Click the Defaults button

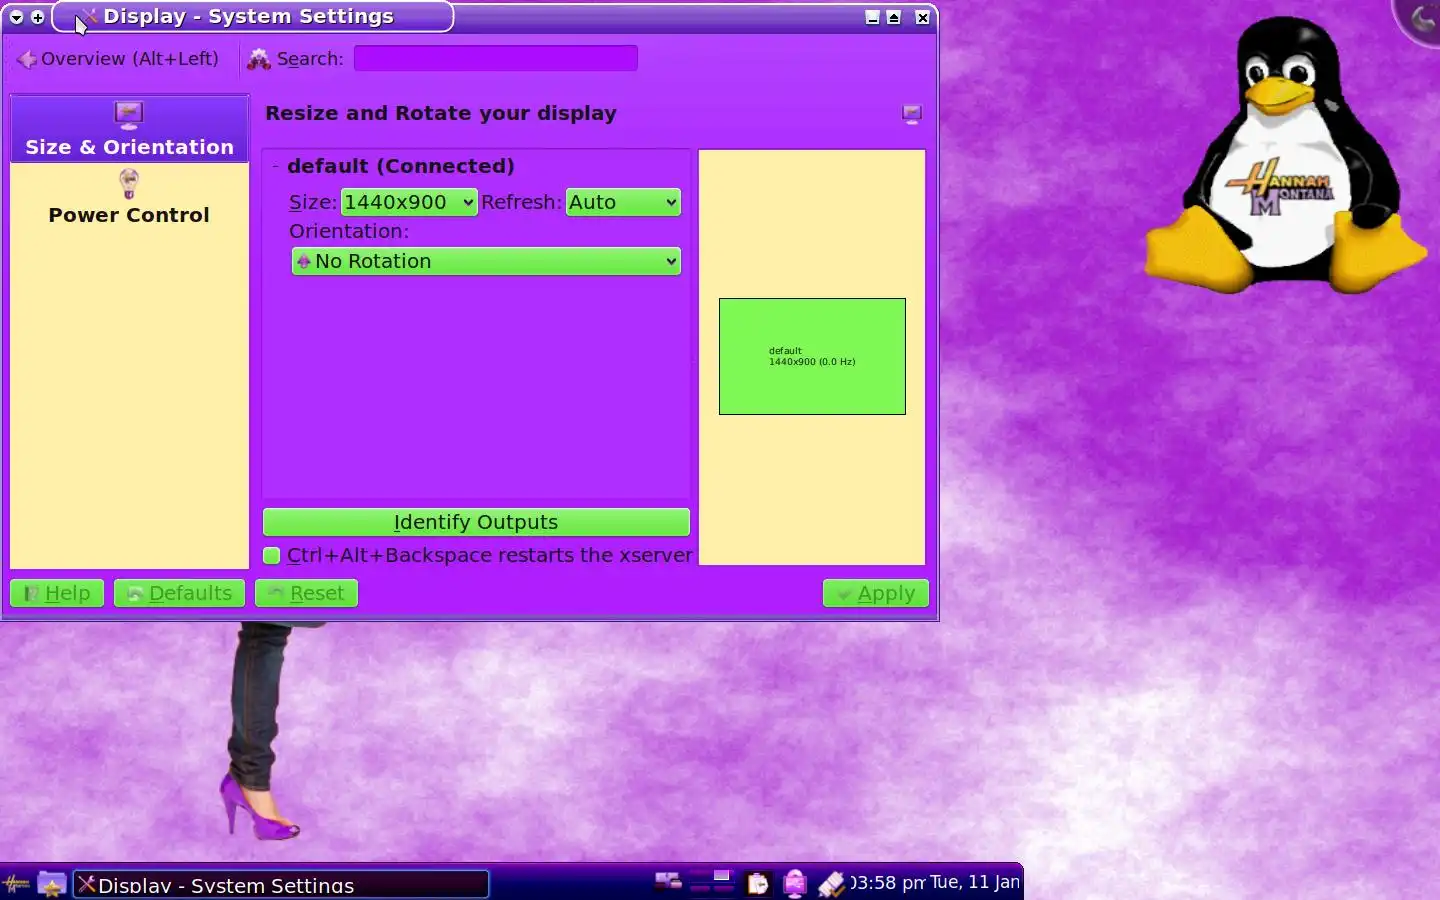179,593
